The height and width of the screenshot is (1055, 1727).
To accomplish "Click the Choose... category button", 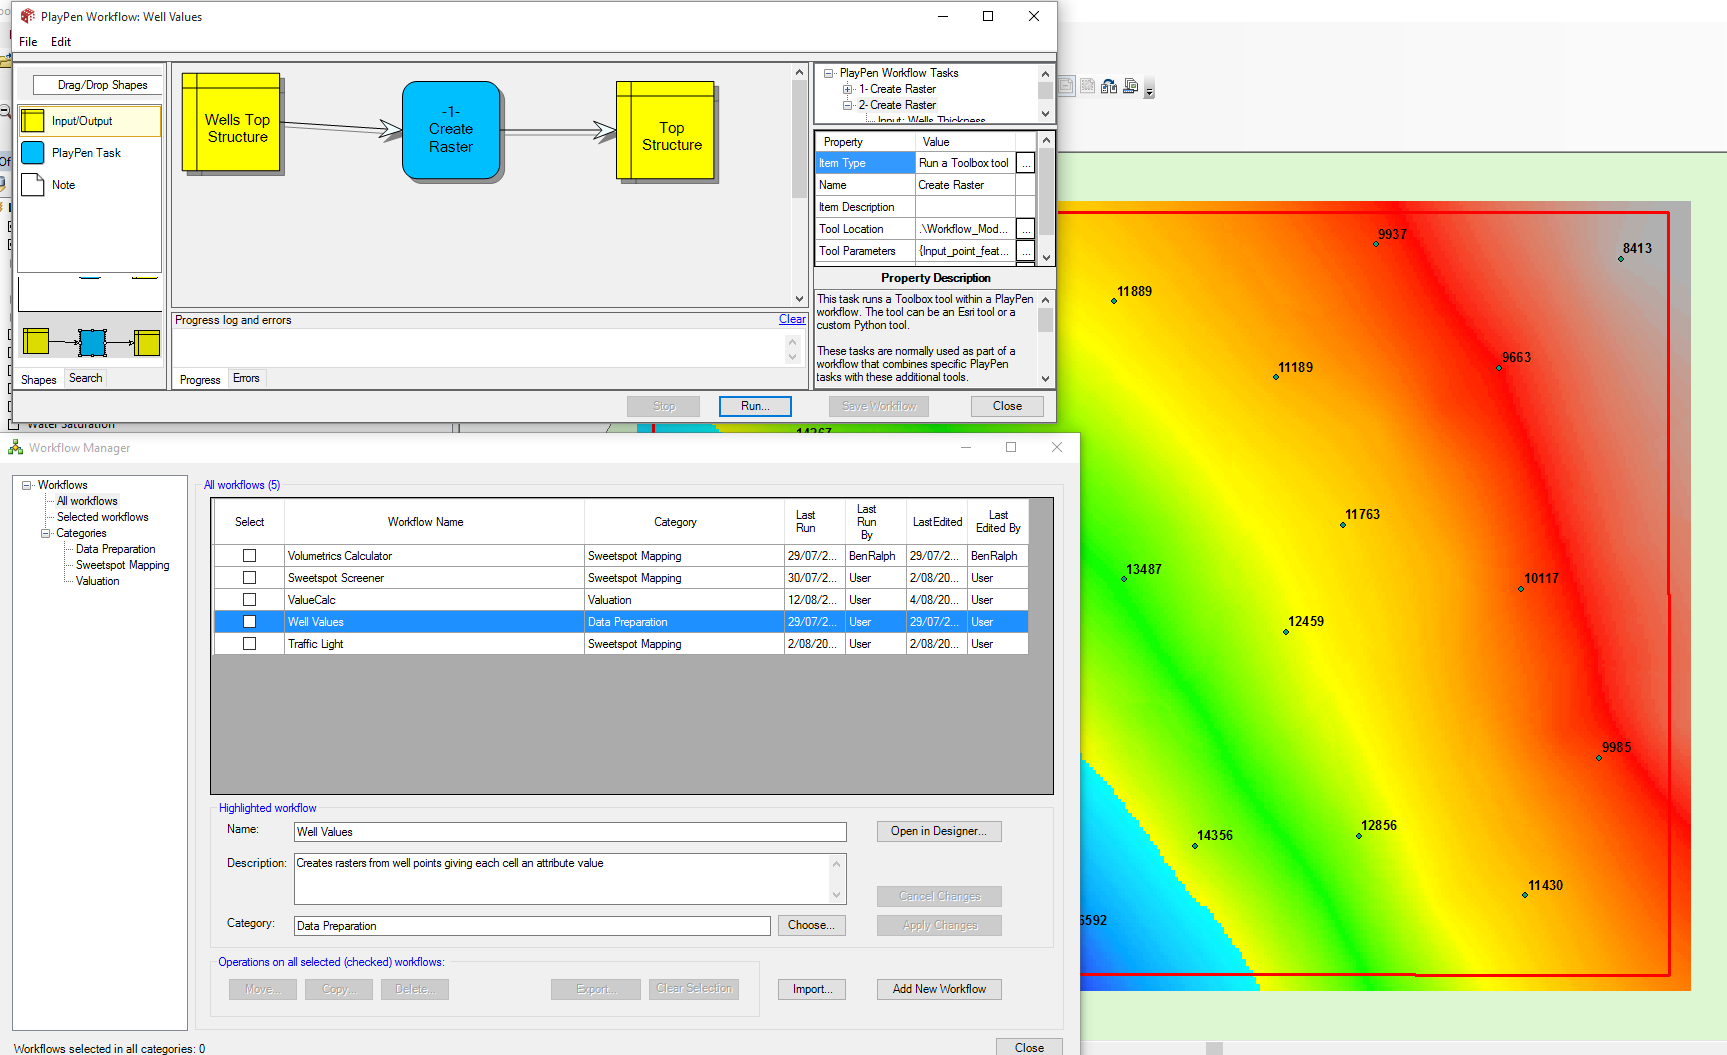I will point(811,925).
